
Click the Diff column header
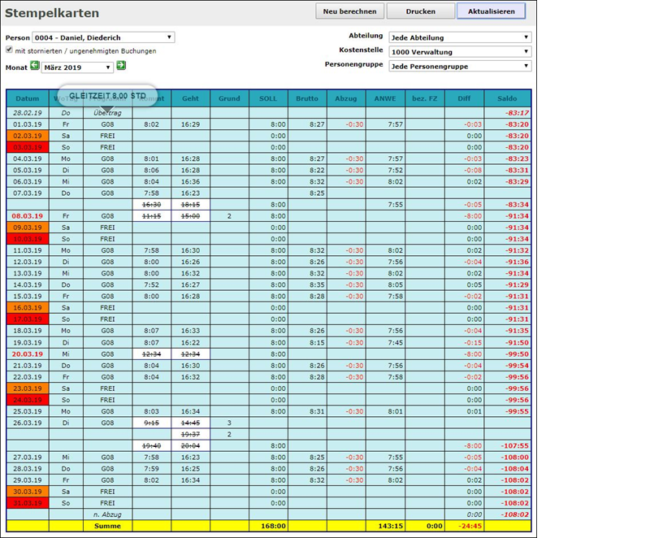pos(464,99)
